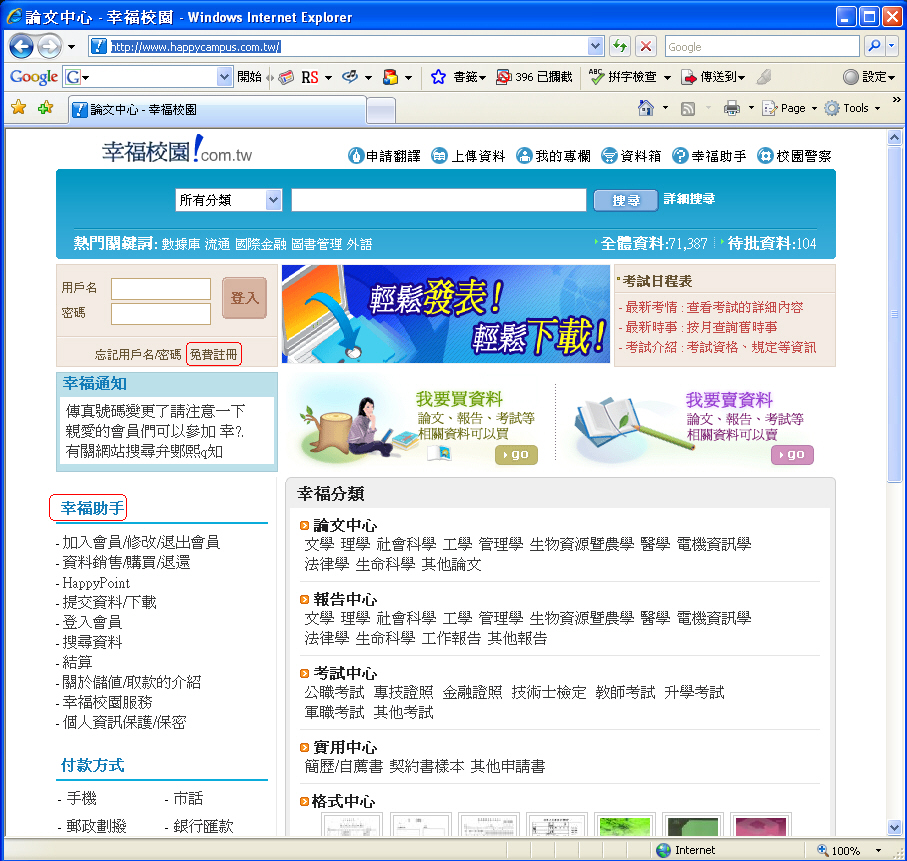Select the 論文中心 - 幸福校園 browser tab
907x861 pixels.
[x=218, y=109]
